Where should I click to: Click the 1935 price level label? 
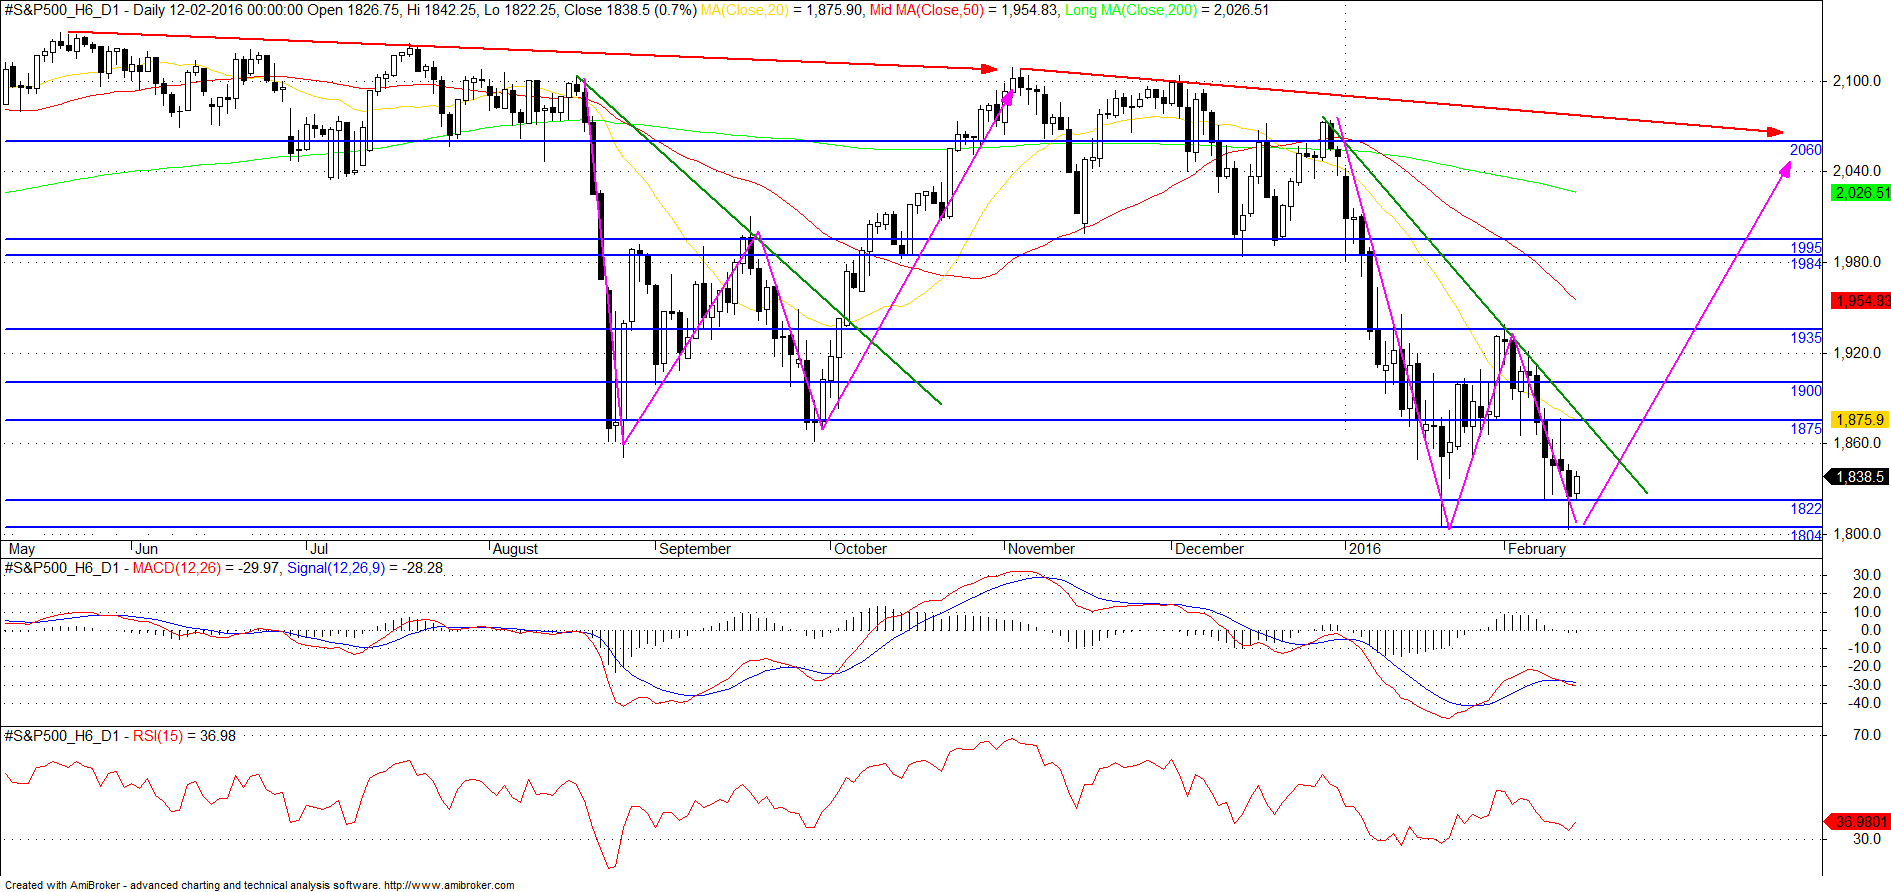point(1806,338)
